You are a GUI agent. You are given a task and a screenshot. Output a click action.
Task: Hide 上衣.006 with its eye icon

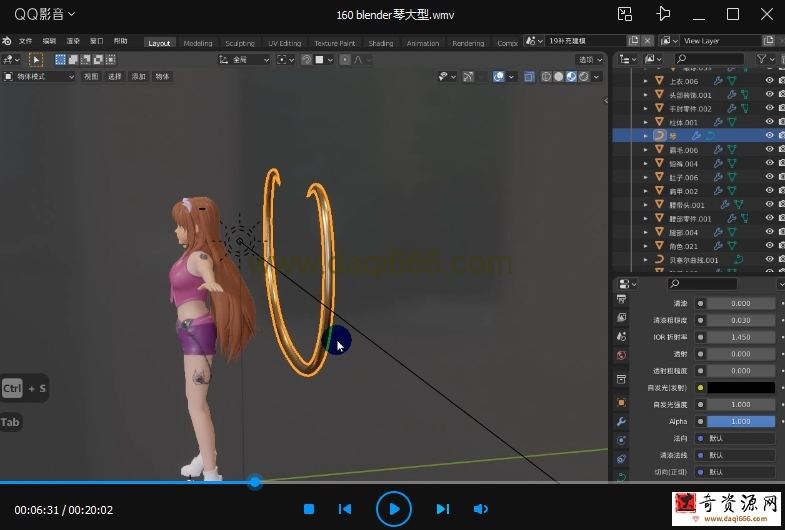(x=769, y=80)
